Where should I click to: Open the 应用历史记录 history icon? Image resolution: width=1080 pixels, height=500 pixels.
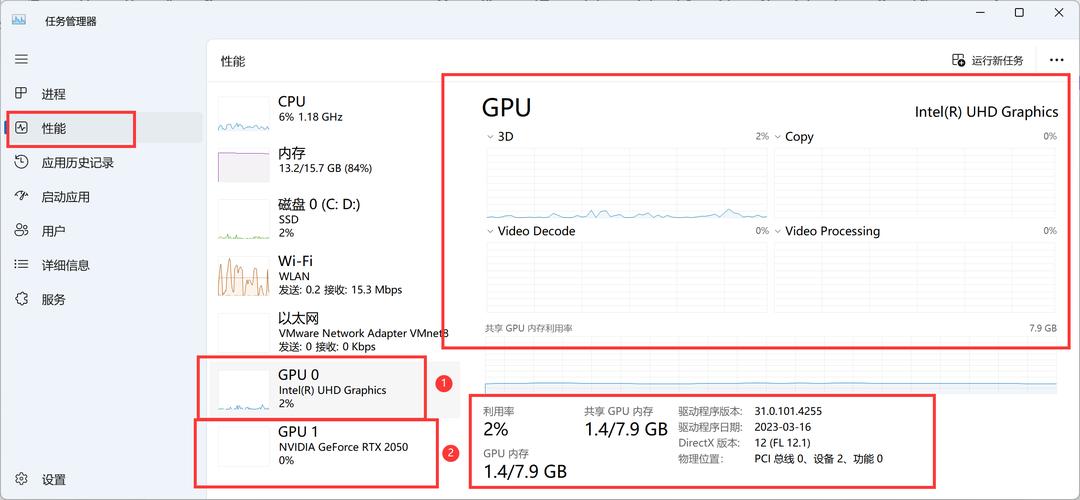pos(21,162)
